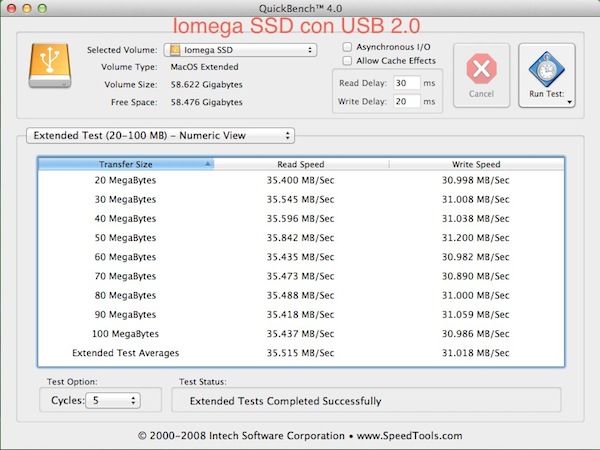Click write speed 31.059 MB/Sec
600x450 pixels.
pos(476,315)
